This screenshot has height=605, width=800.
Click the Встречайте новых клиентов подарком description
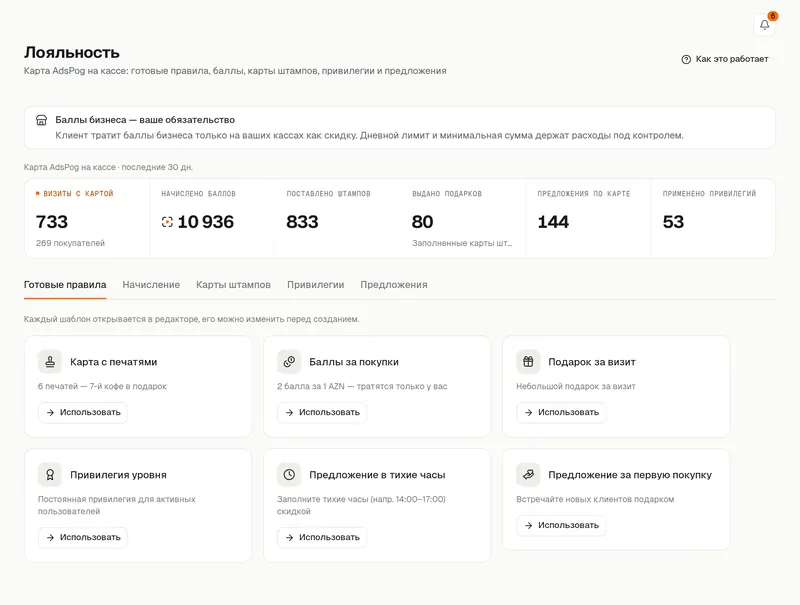(595, 499)
